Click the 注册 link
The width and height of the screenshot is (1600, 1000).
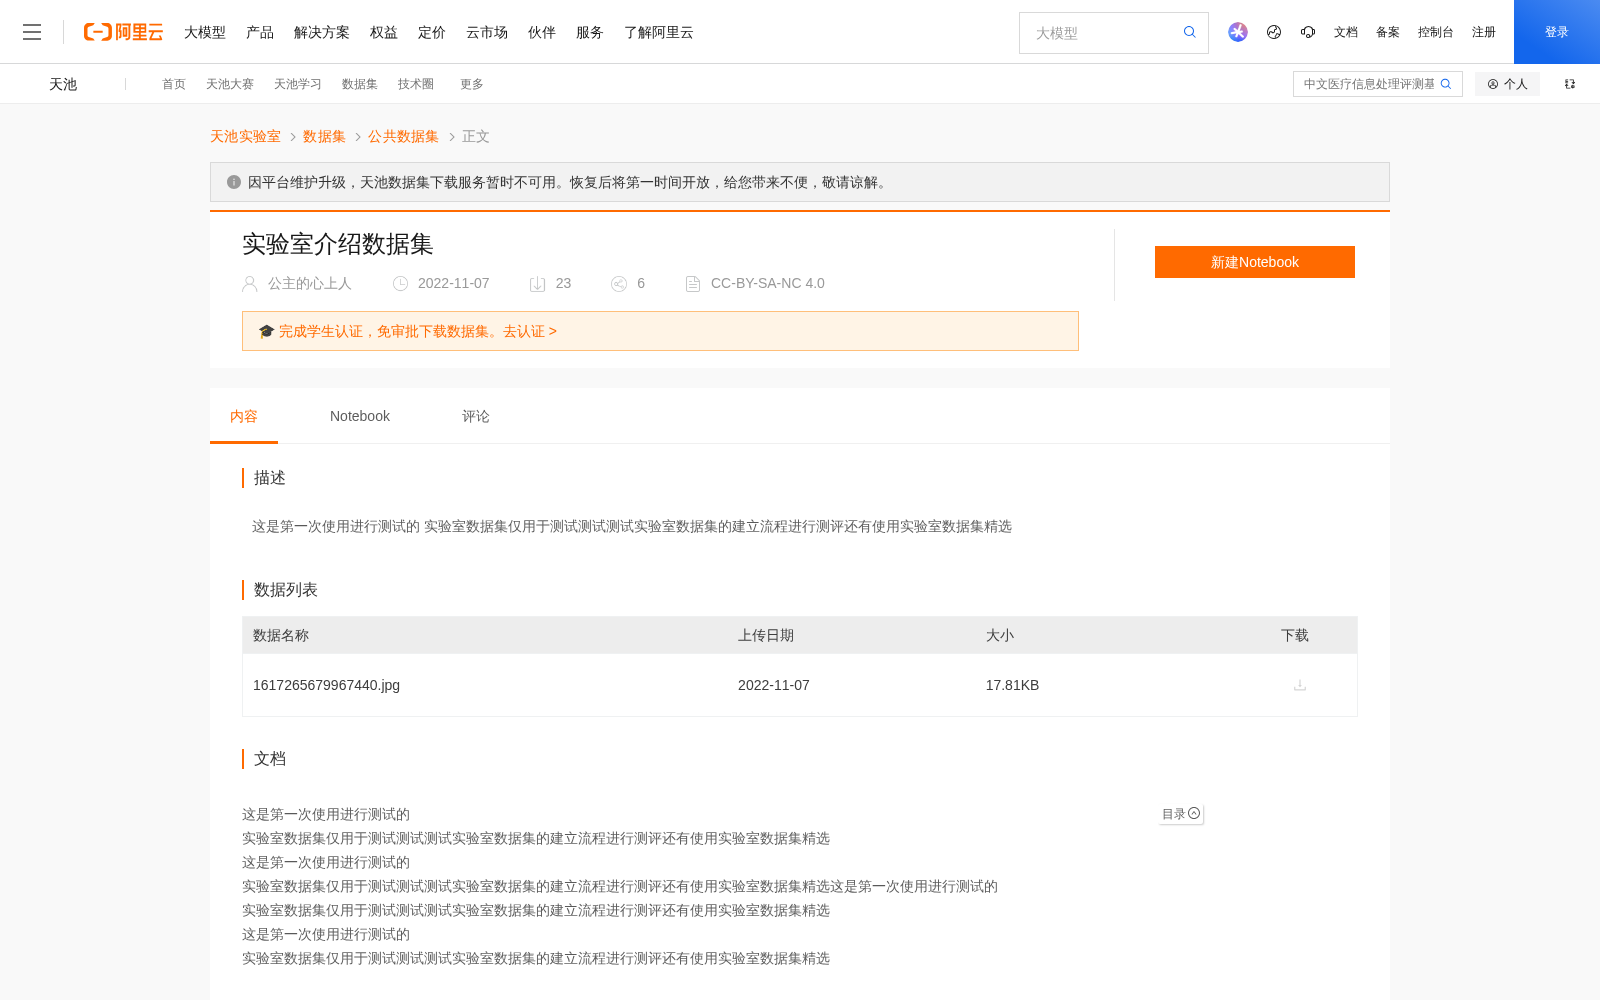pos(1484,32)
